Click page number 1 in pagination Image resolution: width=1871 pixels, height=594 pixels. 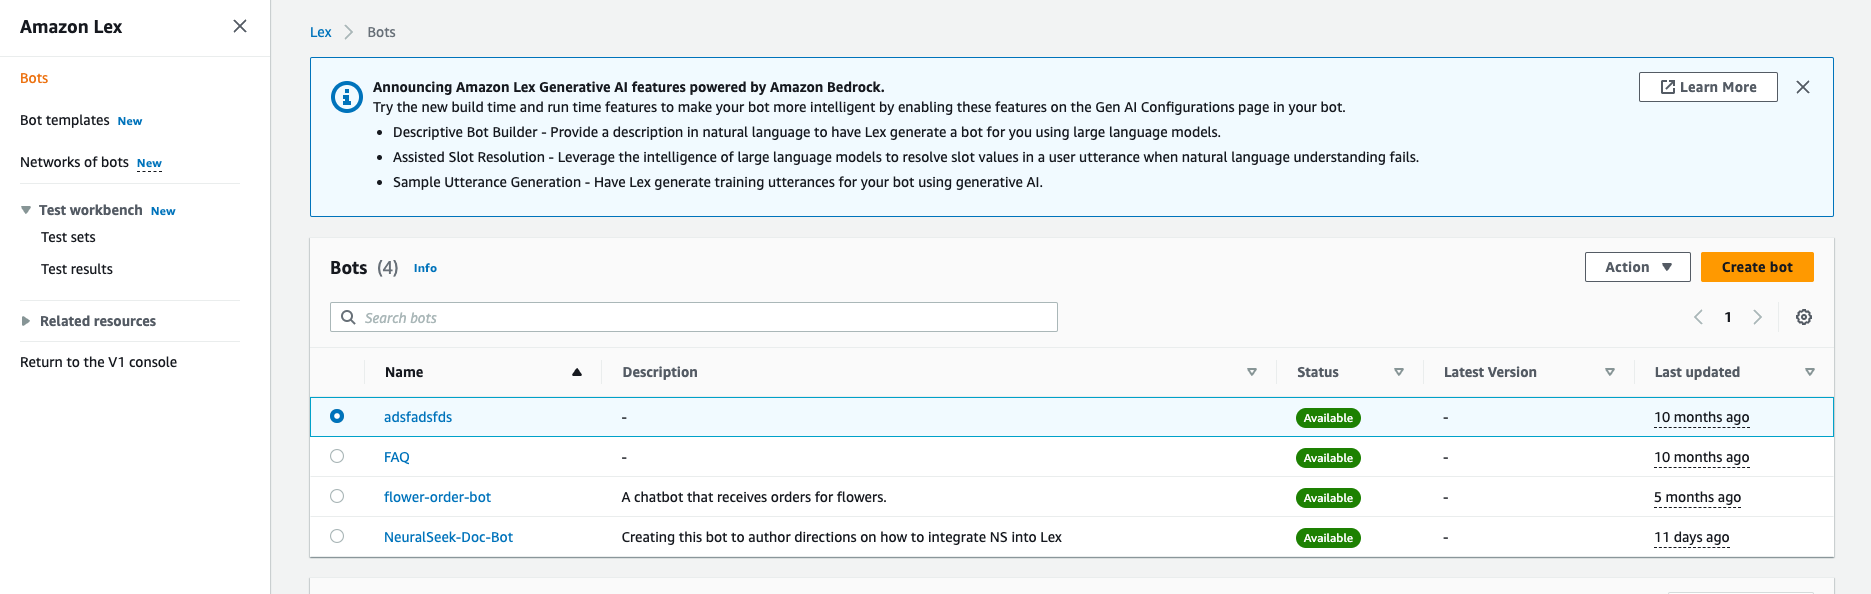coord(1728,317)
